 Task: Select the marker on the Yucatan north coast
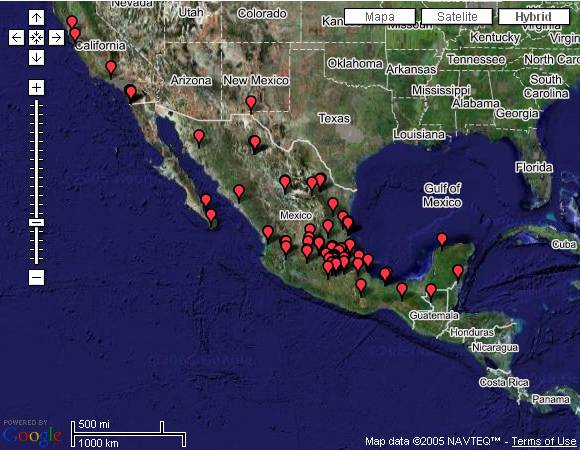(442, 240)
